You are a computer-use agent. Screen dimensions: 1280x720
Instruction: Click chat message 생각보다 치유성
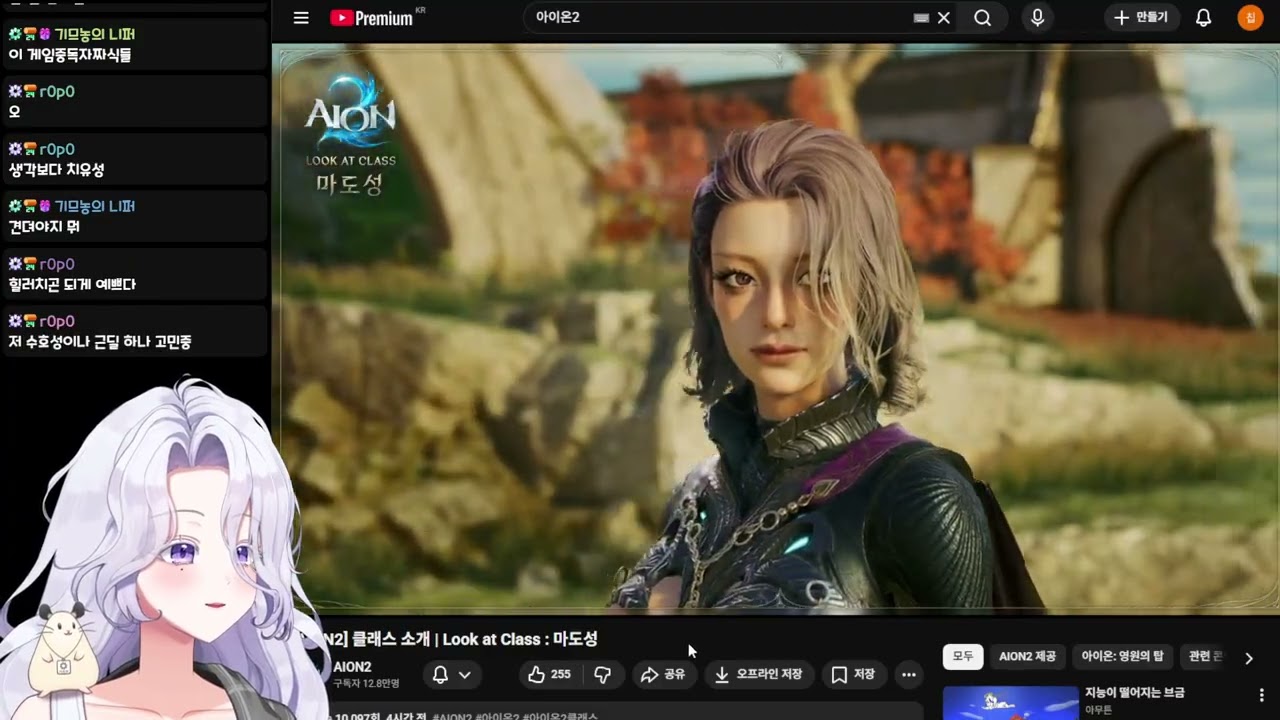pyautogui.click(x=56, y=170)
